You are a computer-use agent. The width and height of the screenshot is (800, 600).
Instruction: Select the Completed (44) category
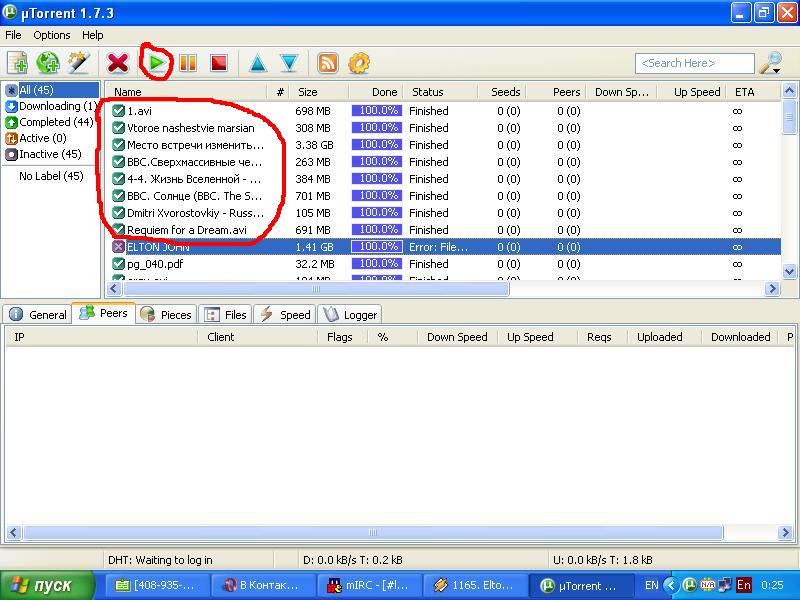coord(49,122)
